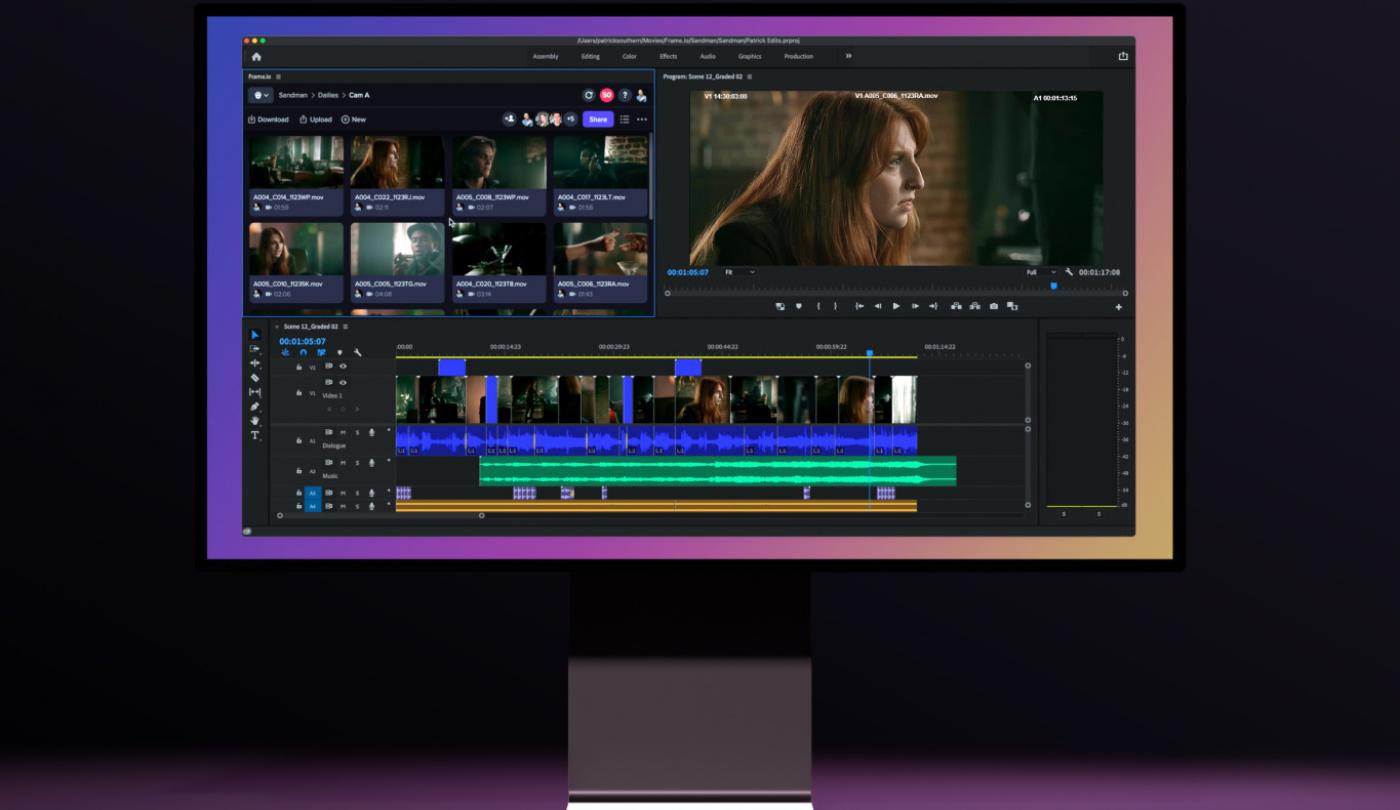Mute the Dialogue track
The height and width of the screenshot is (810, 1400).
tap(343, 433)
